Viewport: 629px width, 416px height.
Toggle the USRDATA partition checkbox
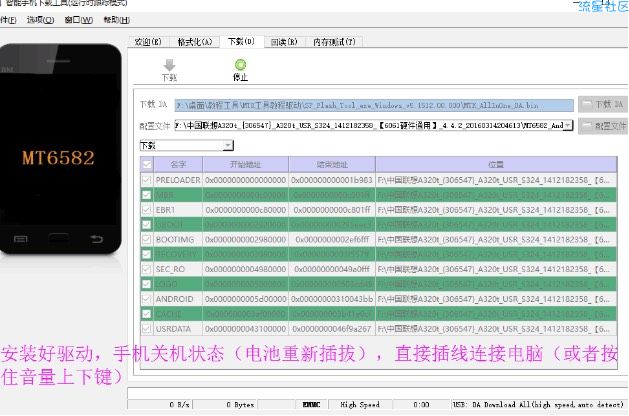click(x=146, y=329)
